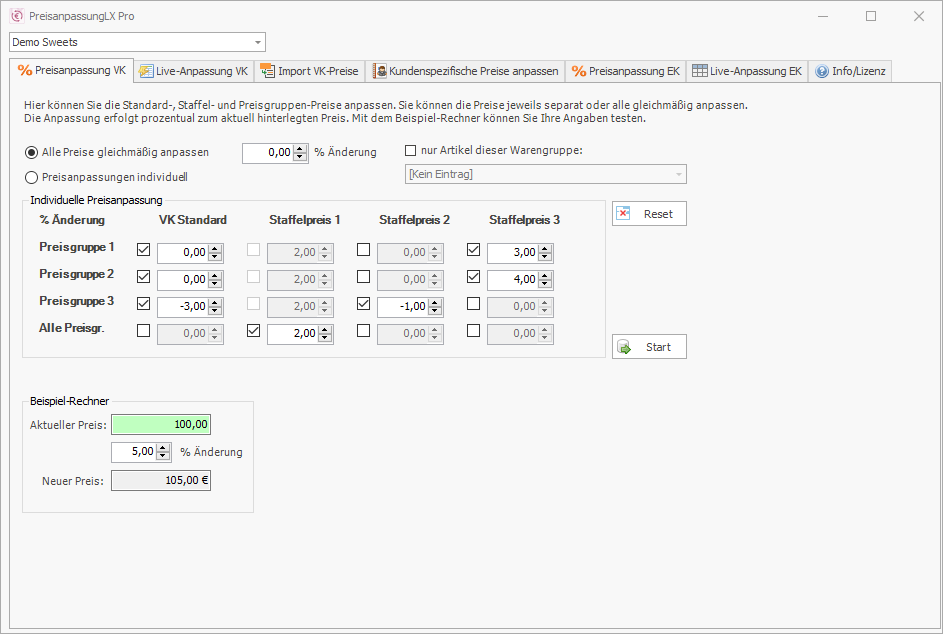This screenshot has height=634, width=943.
Task: Expand the '[Kein Eintrag]' Warengruppe dropdown
Action: pos(679,175)
